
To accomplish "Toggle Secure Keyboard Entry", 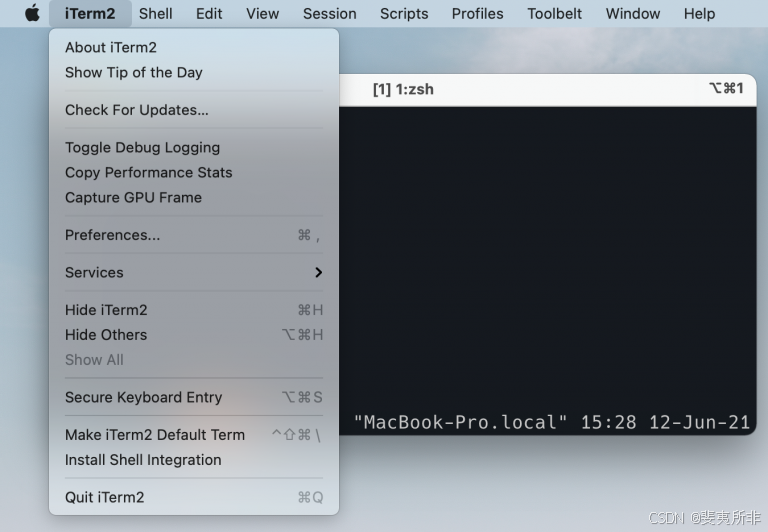I will pyautogui.click(x=194, y=397).
